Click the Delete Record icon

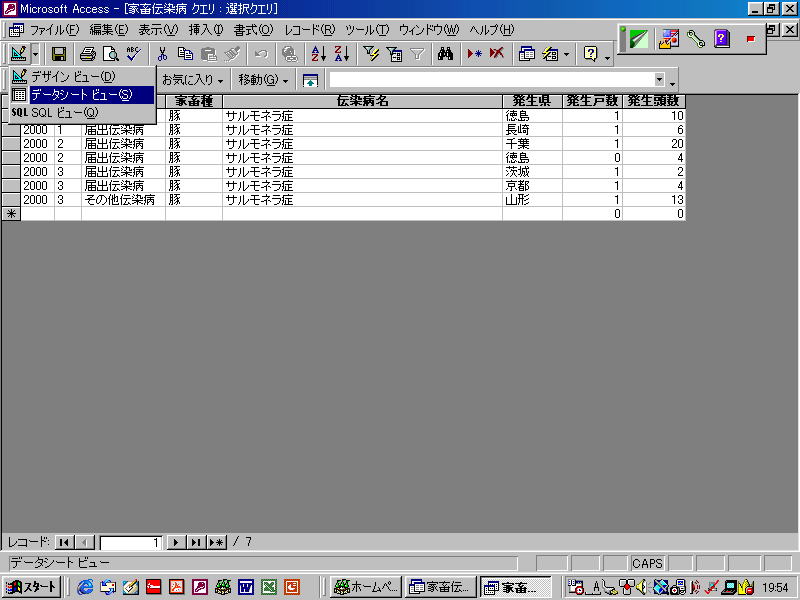pyautogui.click(x=497, y=54)
